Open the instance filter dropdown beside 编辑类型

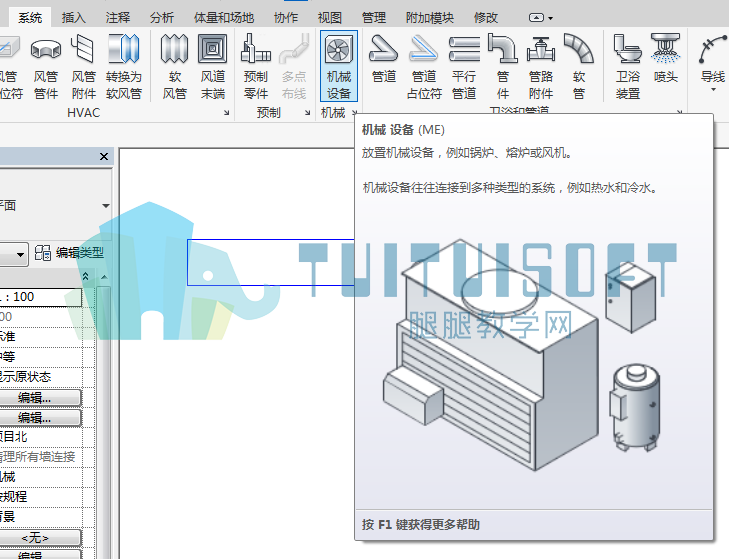click(20, 254)
